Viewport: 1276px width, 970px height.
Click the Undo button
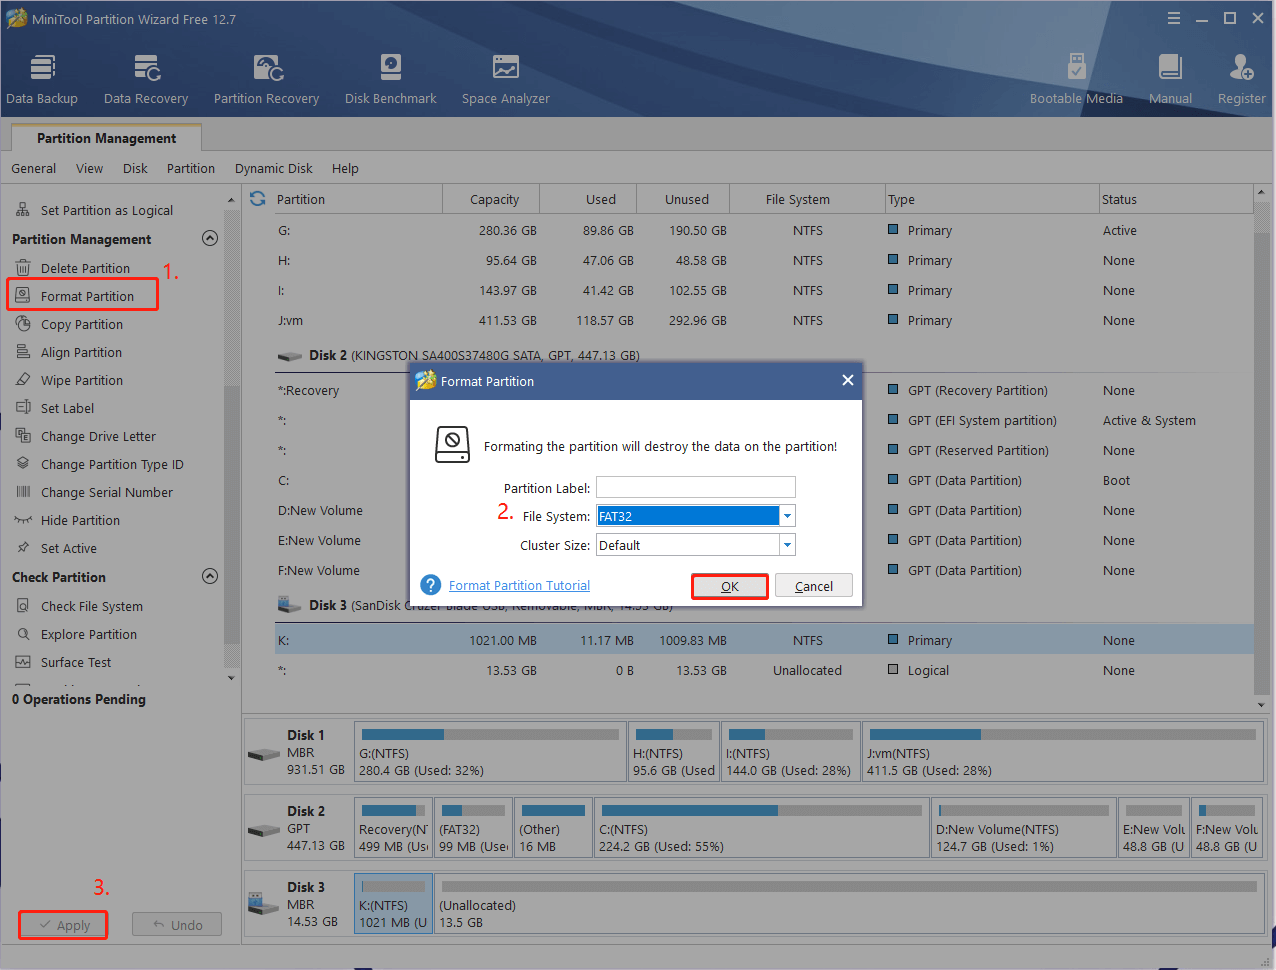(x=177, y=925)
